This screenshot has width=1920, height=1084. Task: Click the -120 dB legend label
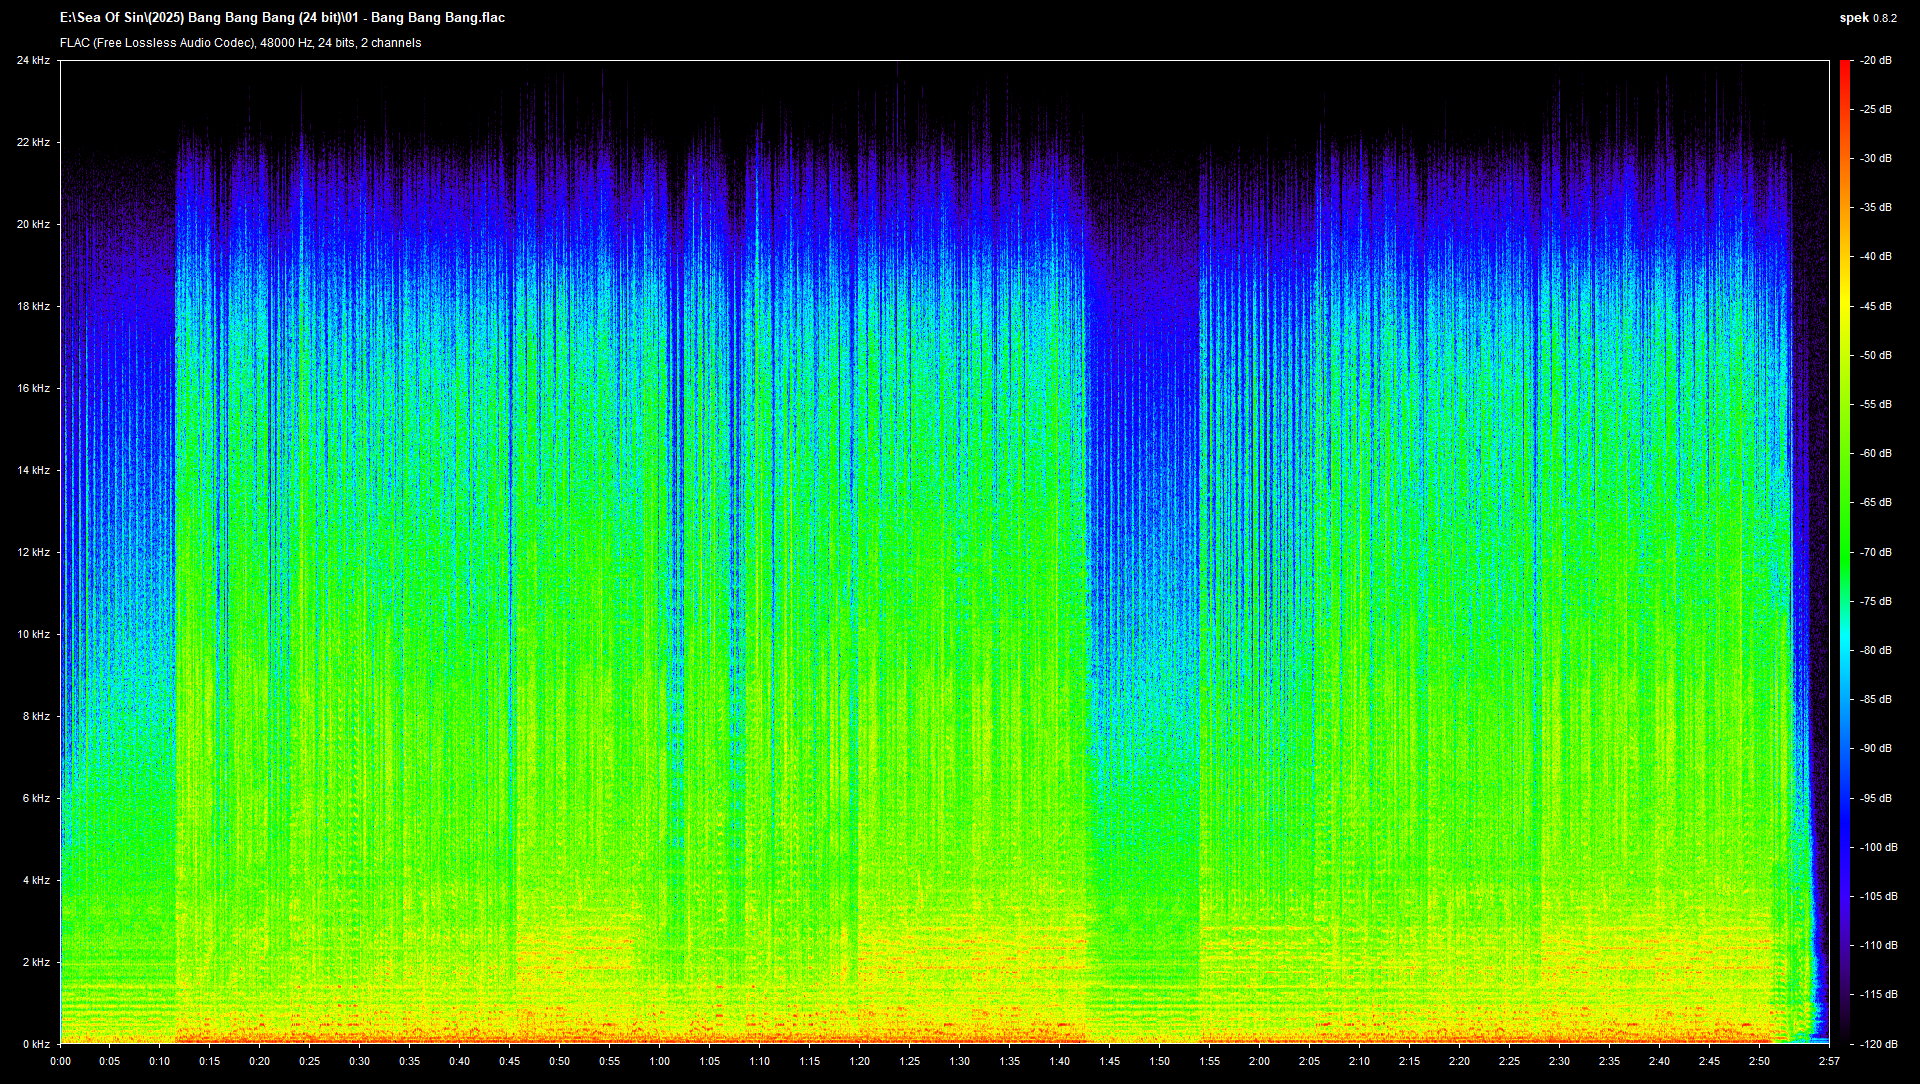coord(1877,1044)
